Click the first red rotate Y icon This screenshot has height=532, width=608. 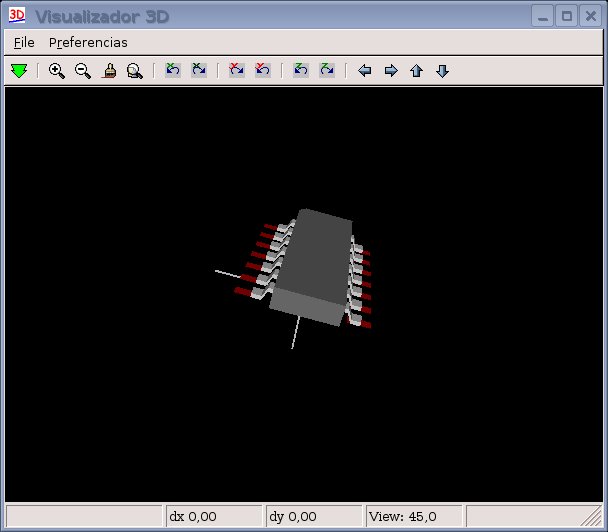coord(237,71)
